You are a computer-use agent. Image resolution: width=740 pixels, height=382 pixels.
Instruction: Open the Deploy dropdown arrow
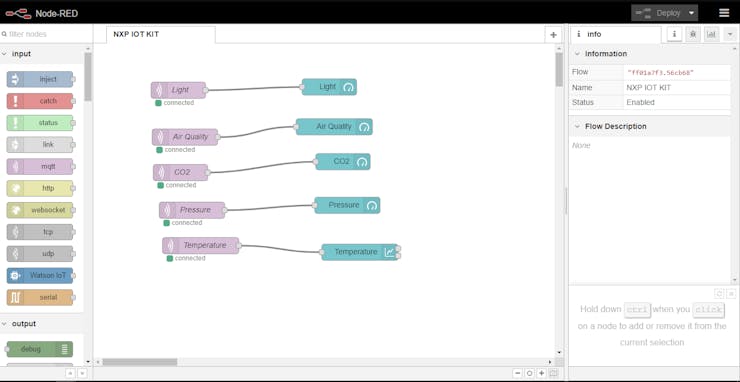click(692, 13)
